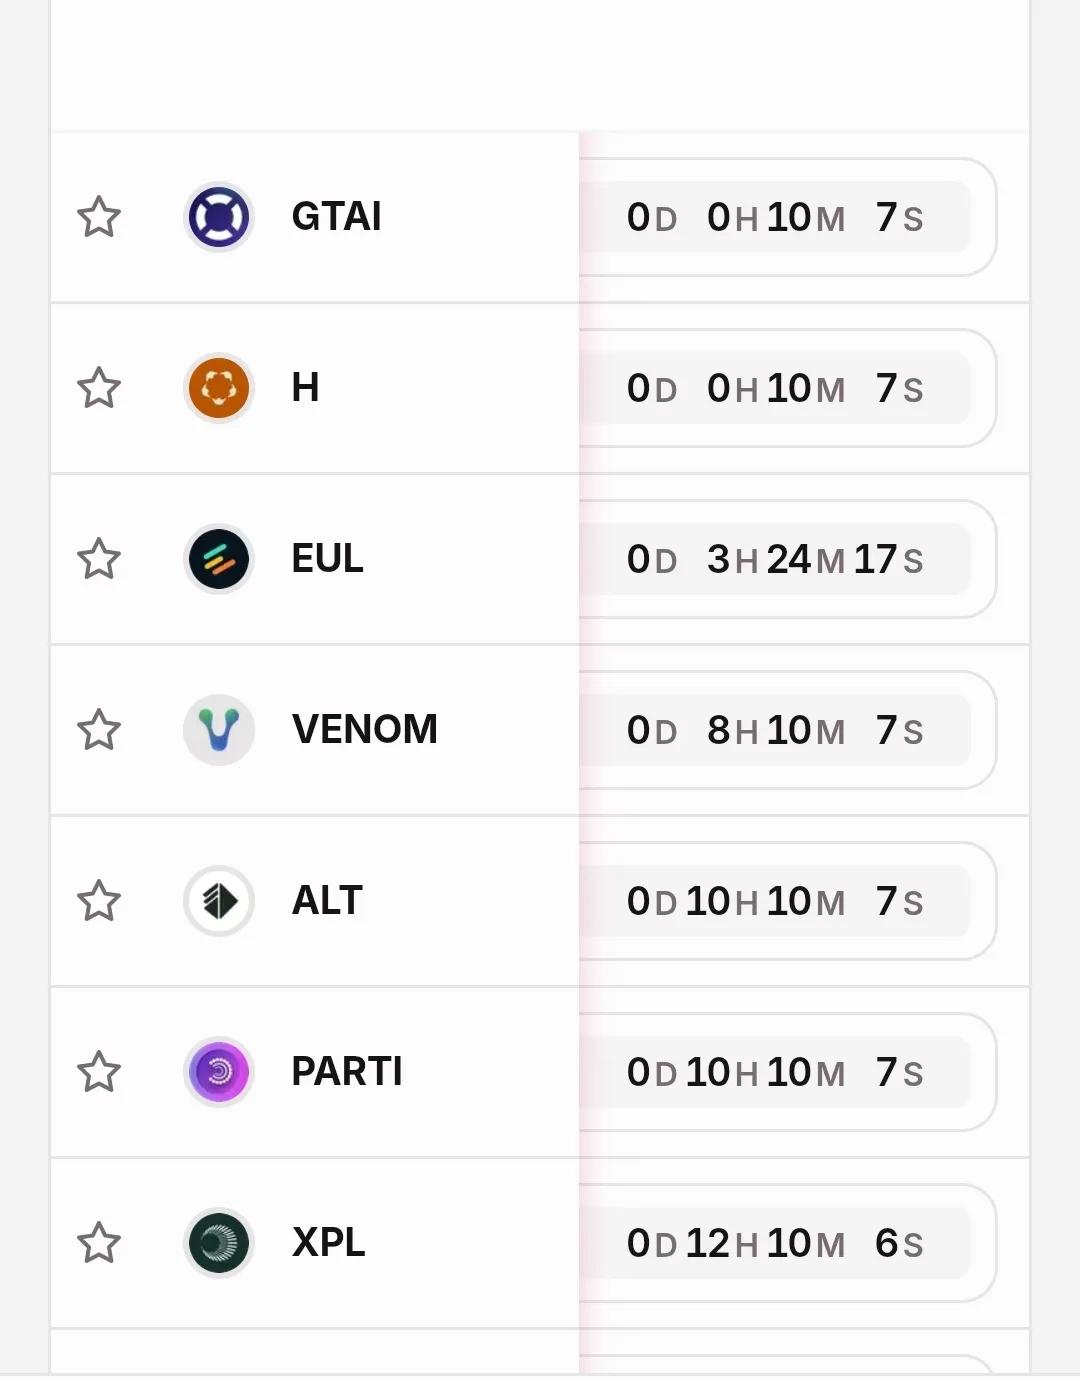Star the XPL token
The width and height of the screenshot is (1080, 1381).
pyautogui.click(x=99, y=1243)
